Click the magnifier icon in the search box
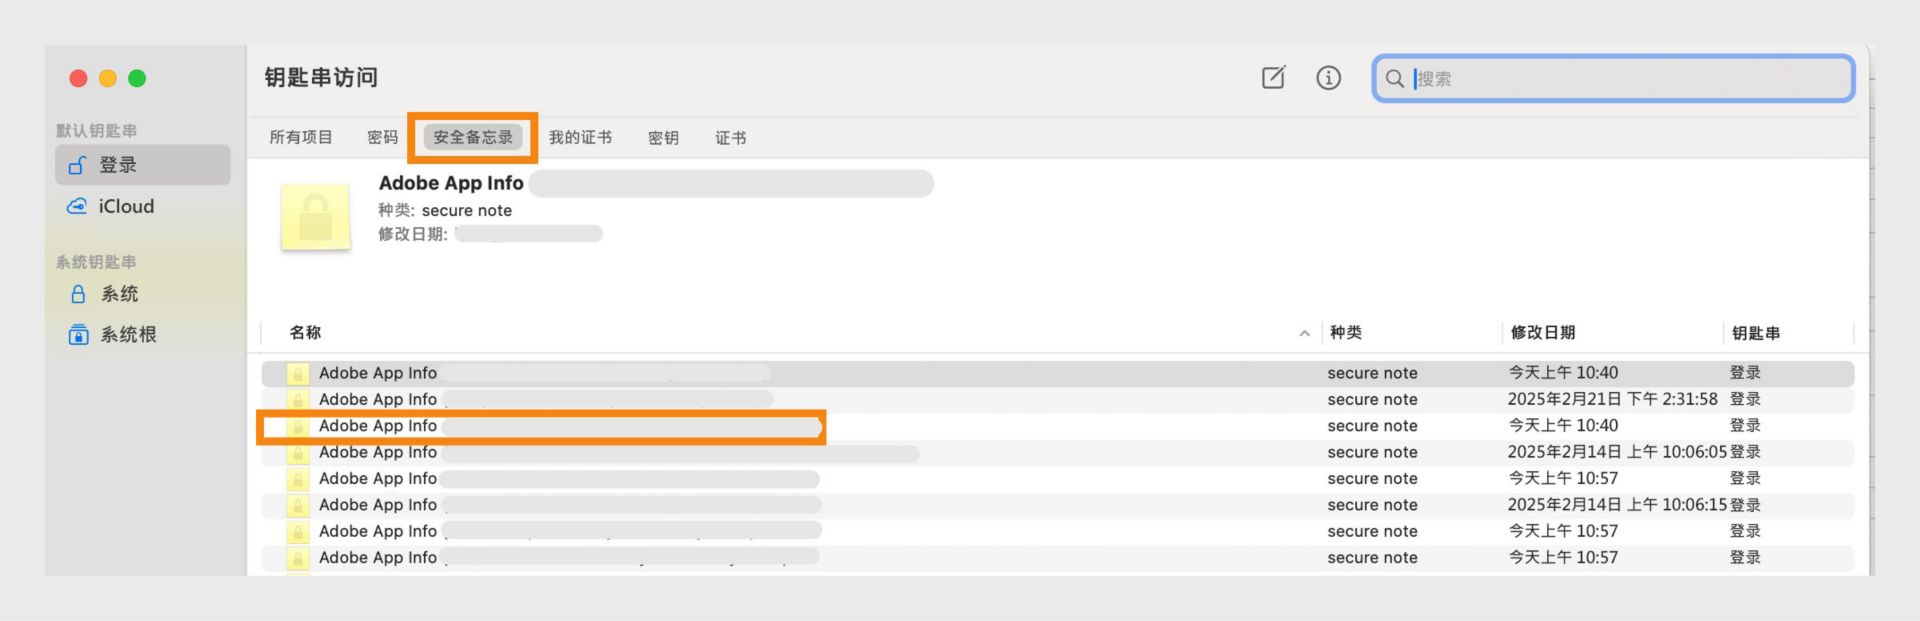The height and width of the screenshot is (621, 1920). 1394,79
